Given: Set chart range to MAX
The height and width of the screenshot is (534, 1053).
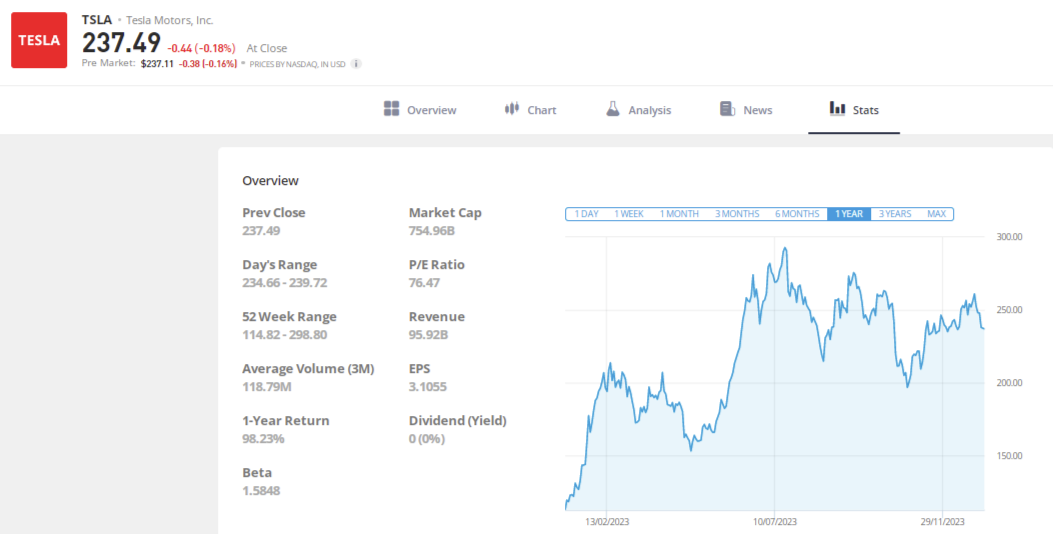Looking at the screenshot, I should (x=936, y=214).
